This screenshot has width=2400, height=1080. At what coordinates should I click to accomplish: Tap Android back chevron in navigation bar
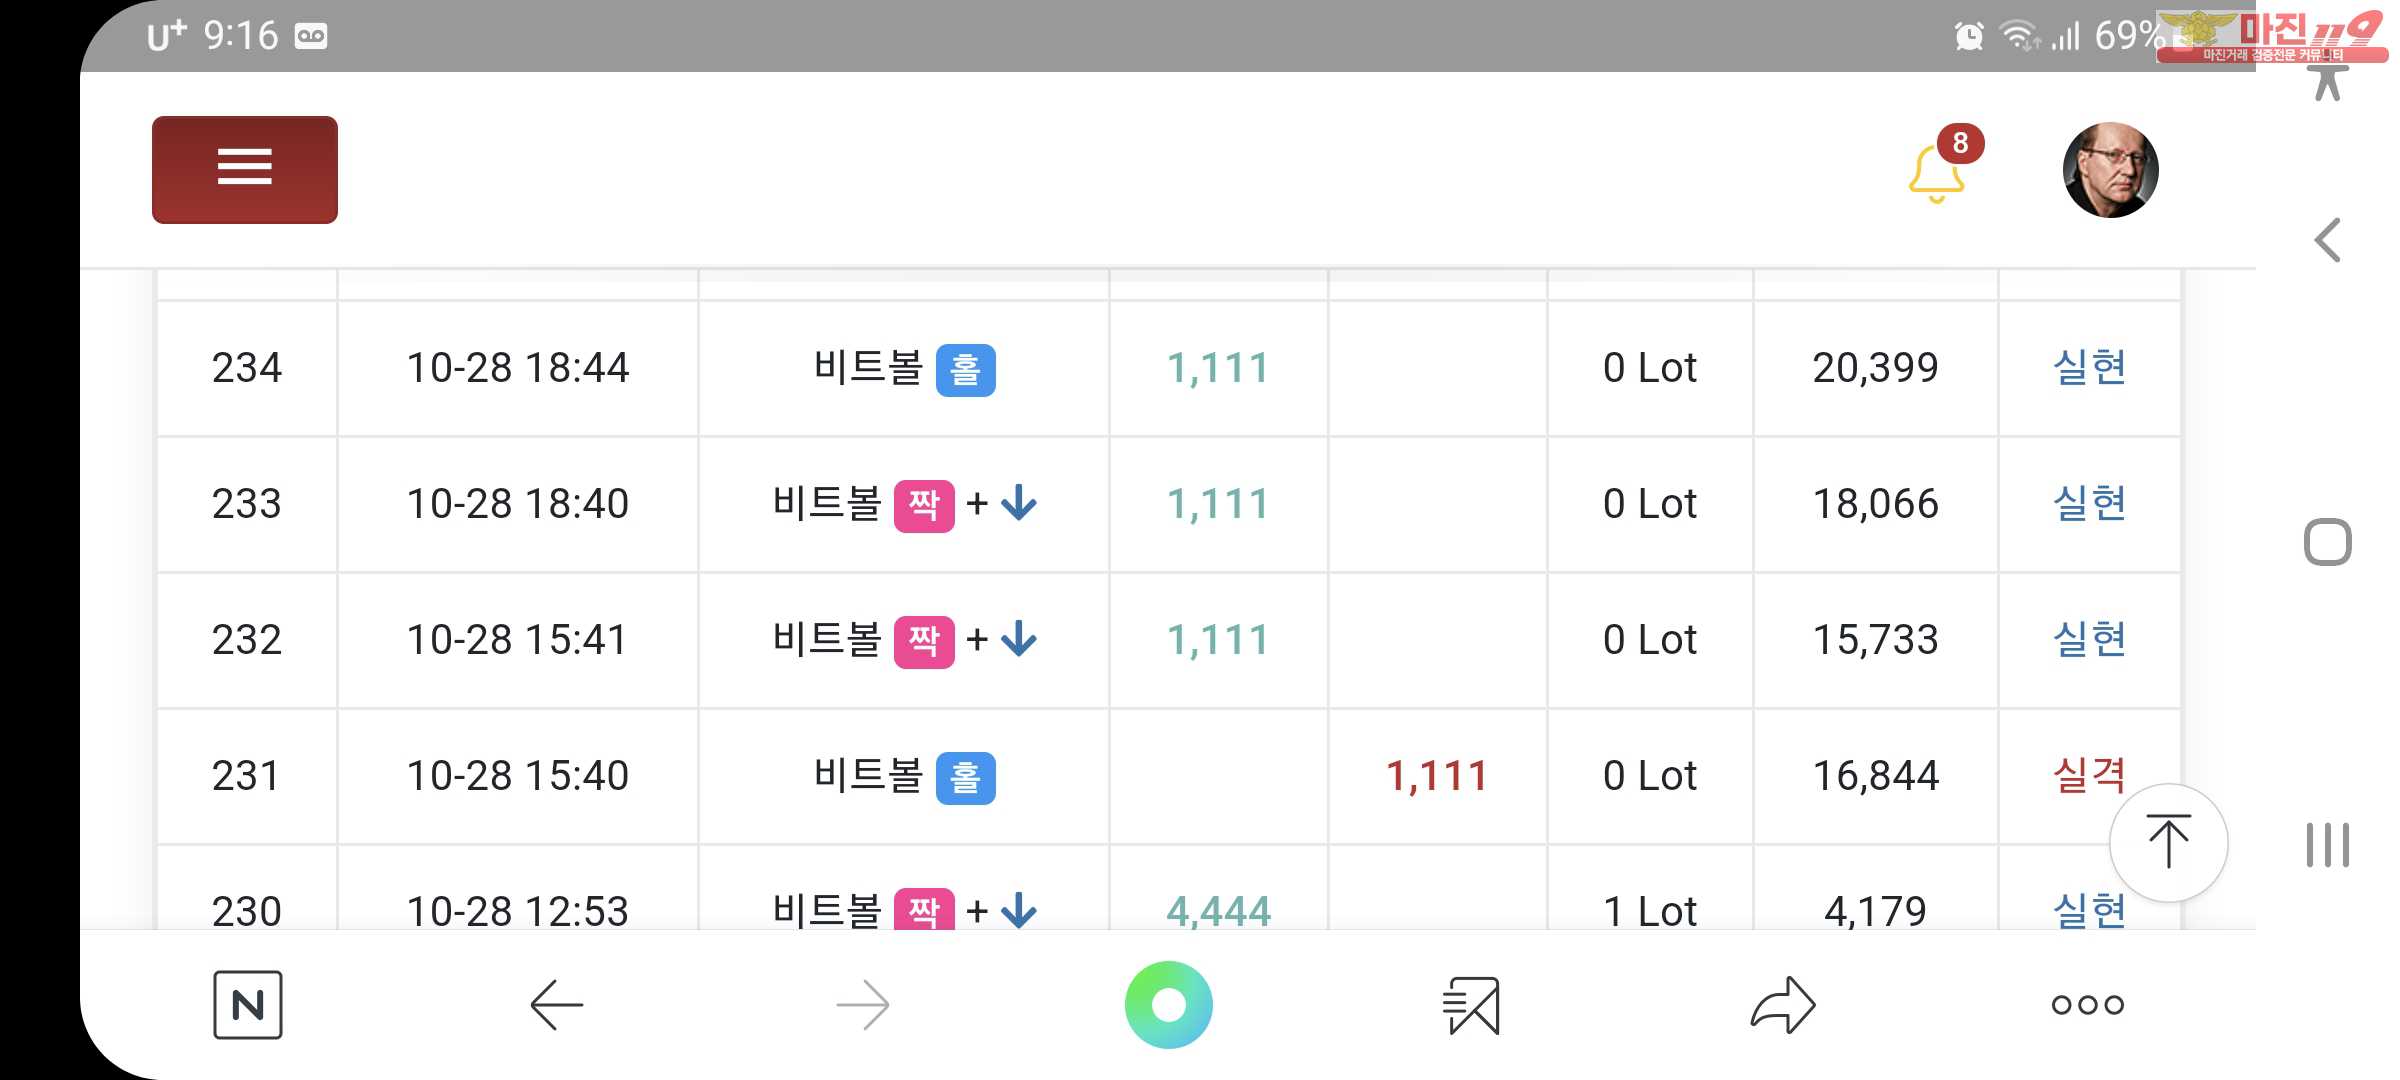coord(2328,240)
